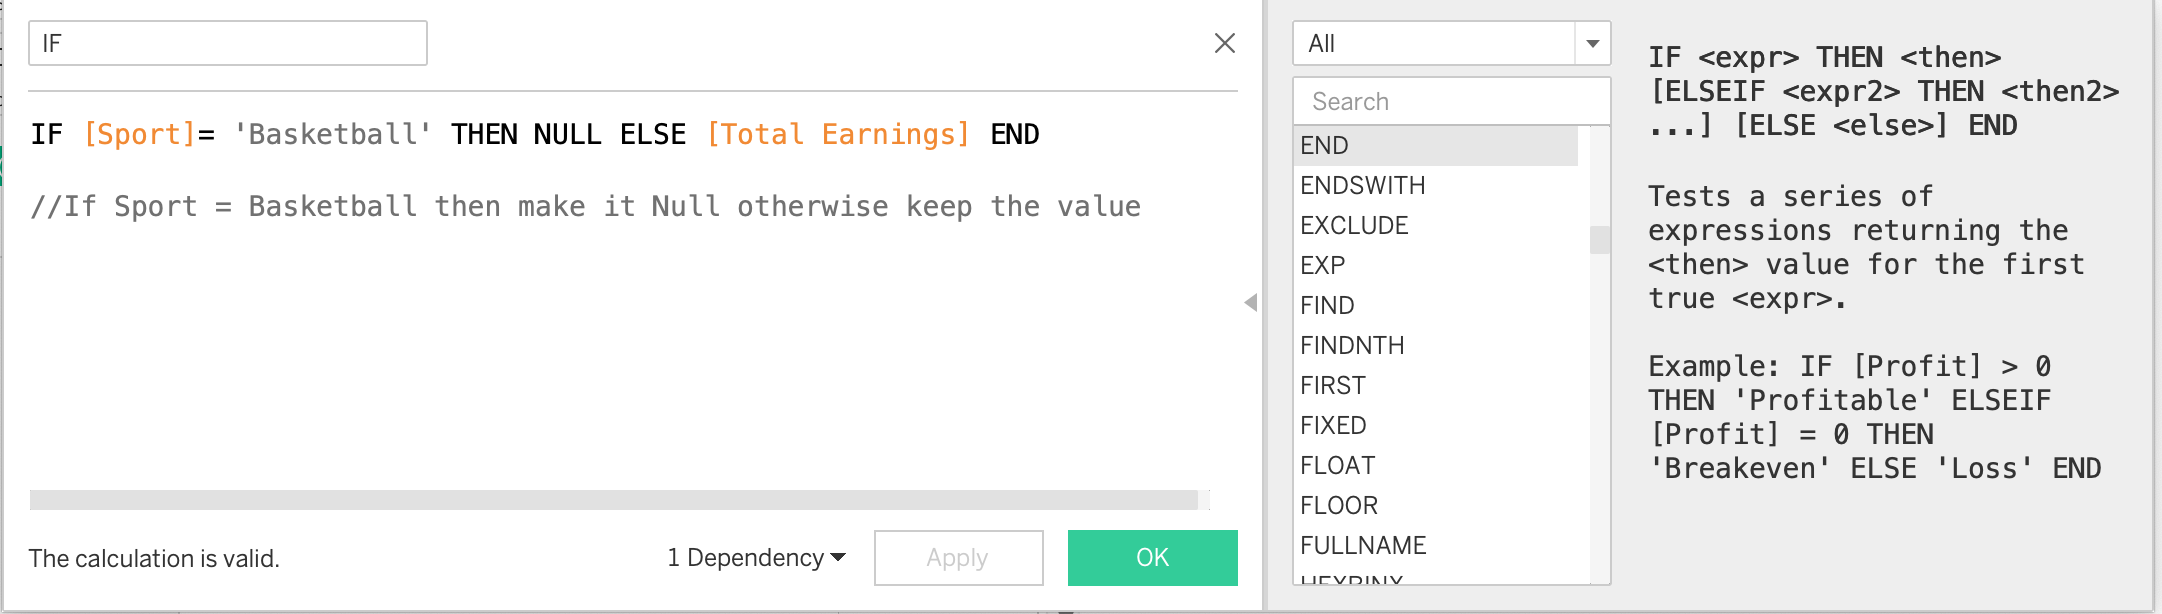This screenshot has width=2162, height=614.
Task: Click the [Total Earnings] field in formula
Action: [838, 134]
